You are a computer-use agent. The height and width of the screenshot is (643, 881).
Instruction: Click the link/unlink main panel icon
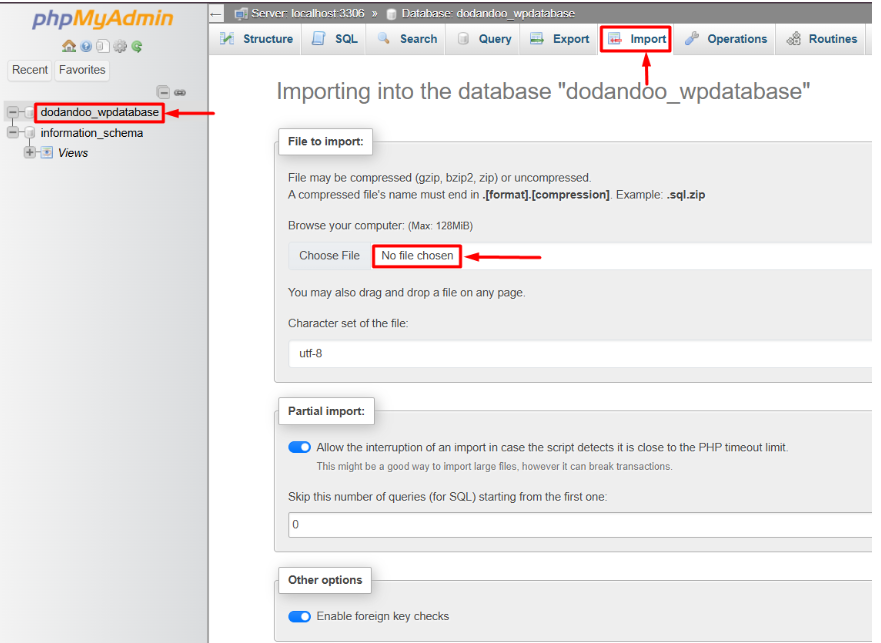(180, 92)
